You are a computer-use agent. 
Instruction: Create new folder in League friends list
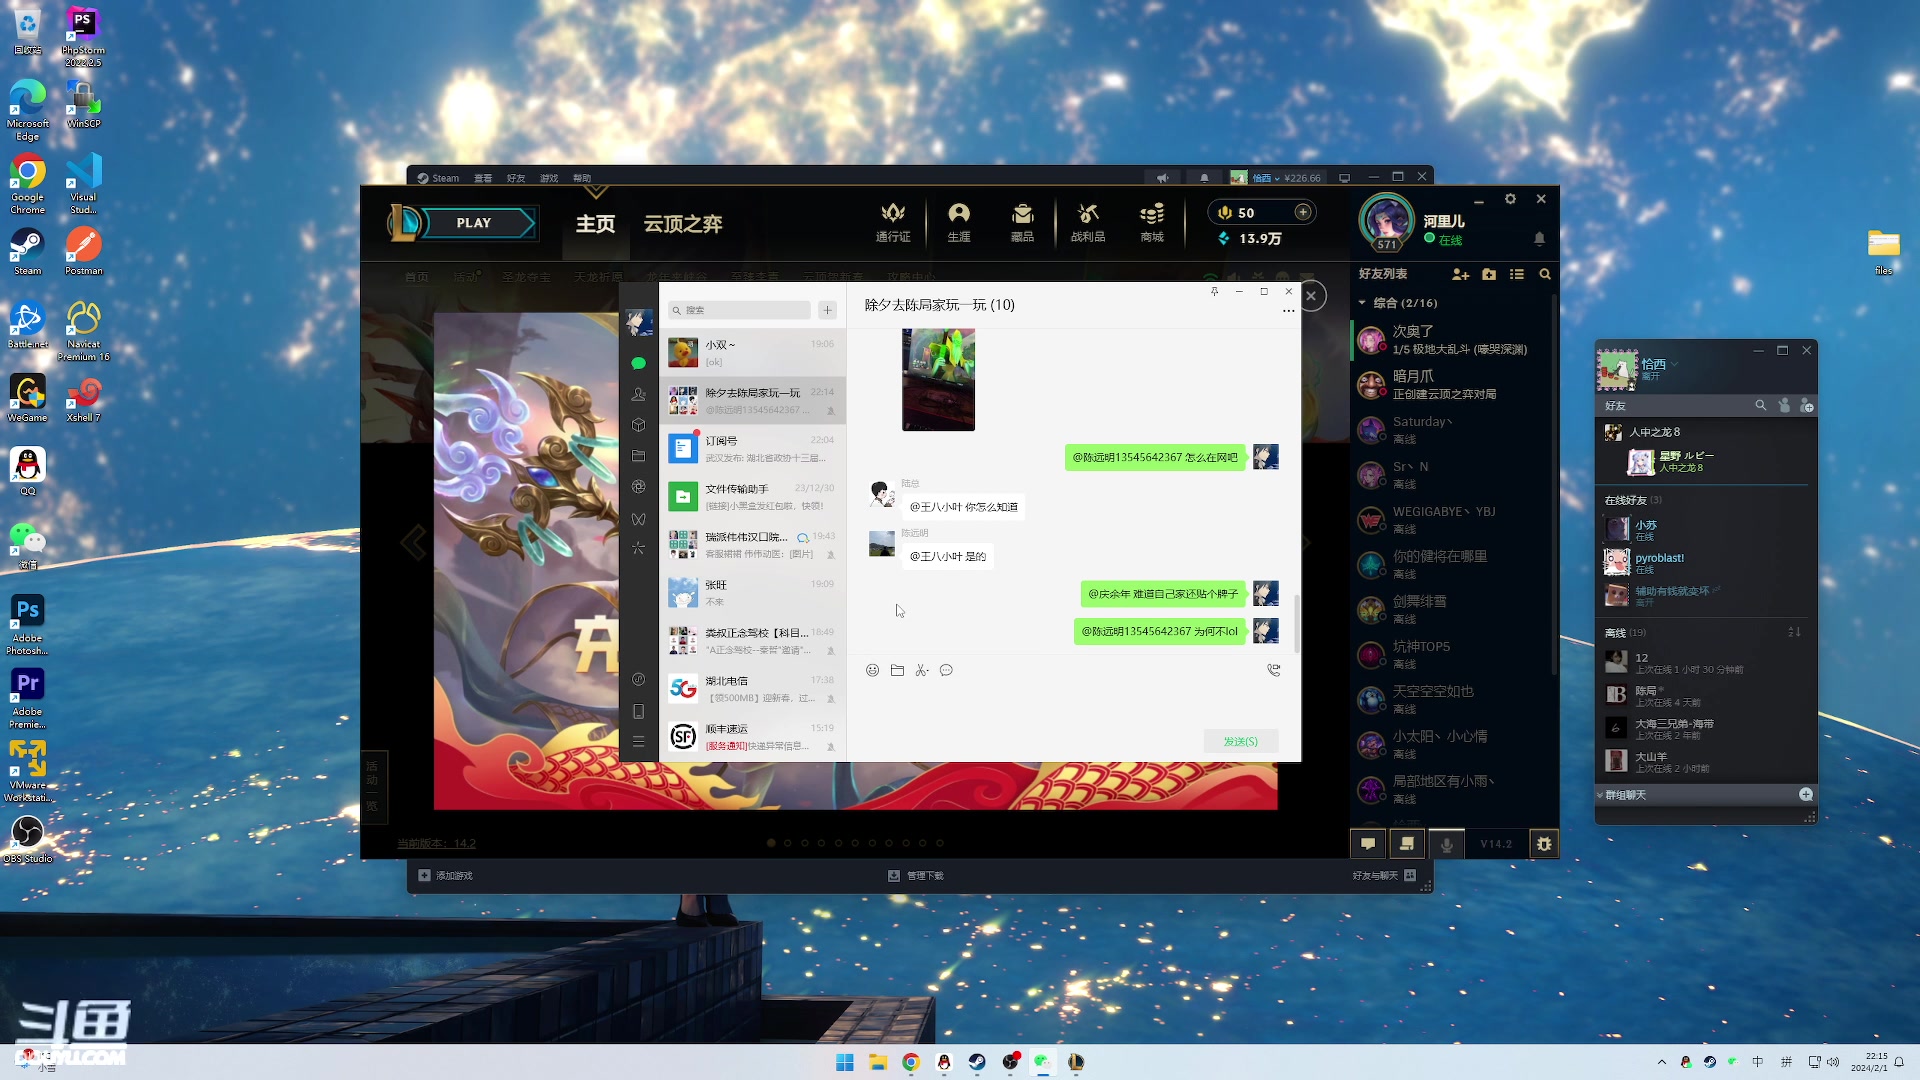pyautogui.click(x=1489, y=274)
